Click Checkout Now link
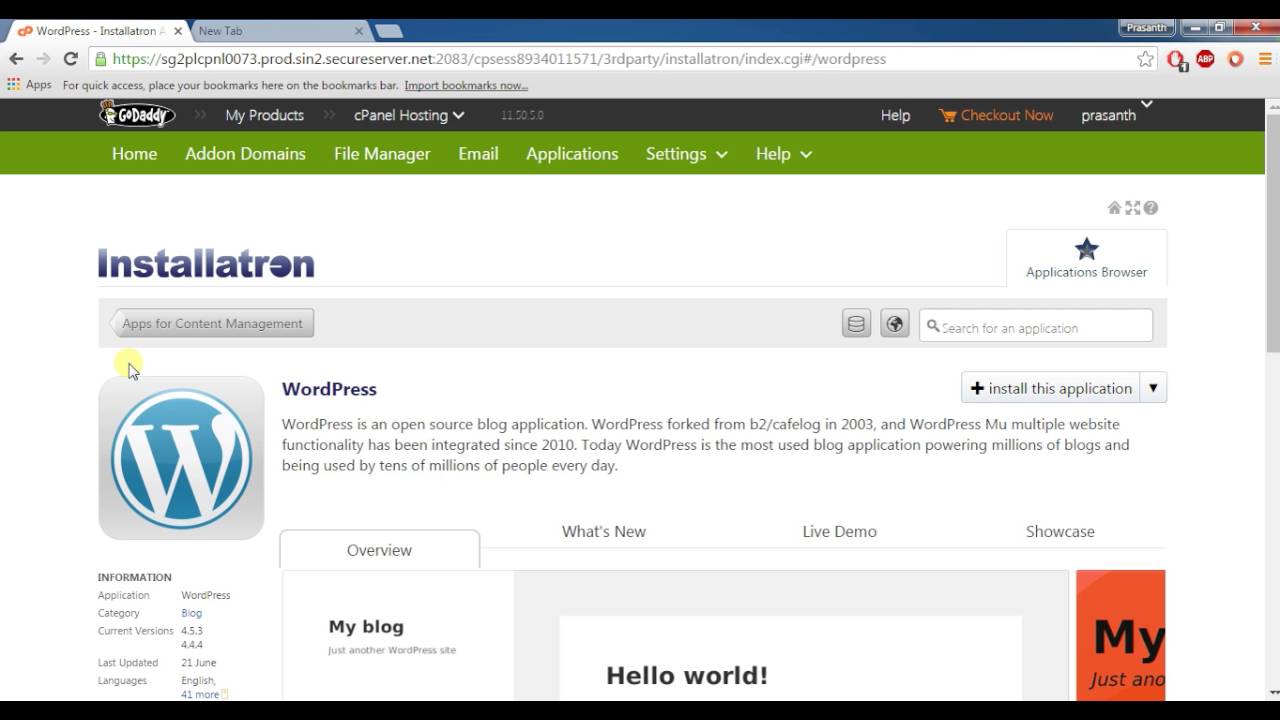 [1007, 115]
